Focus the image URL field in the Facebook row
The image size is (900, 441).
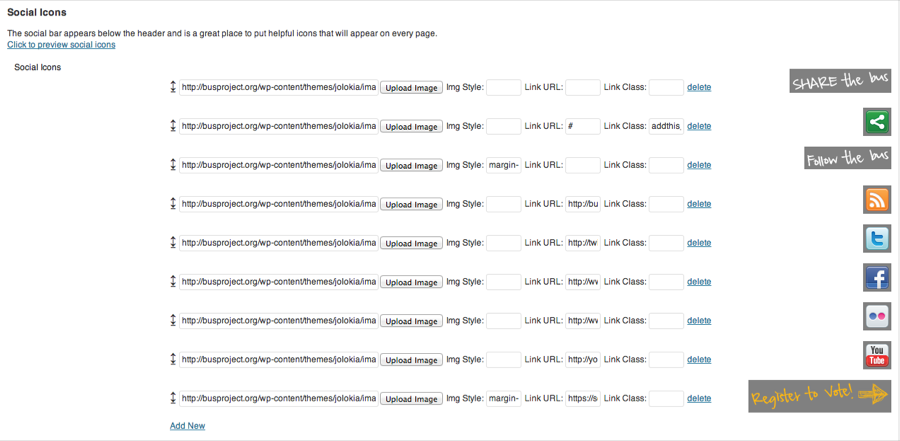tap(279, 282)
